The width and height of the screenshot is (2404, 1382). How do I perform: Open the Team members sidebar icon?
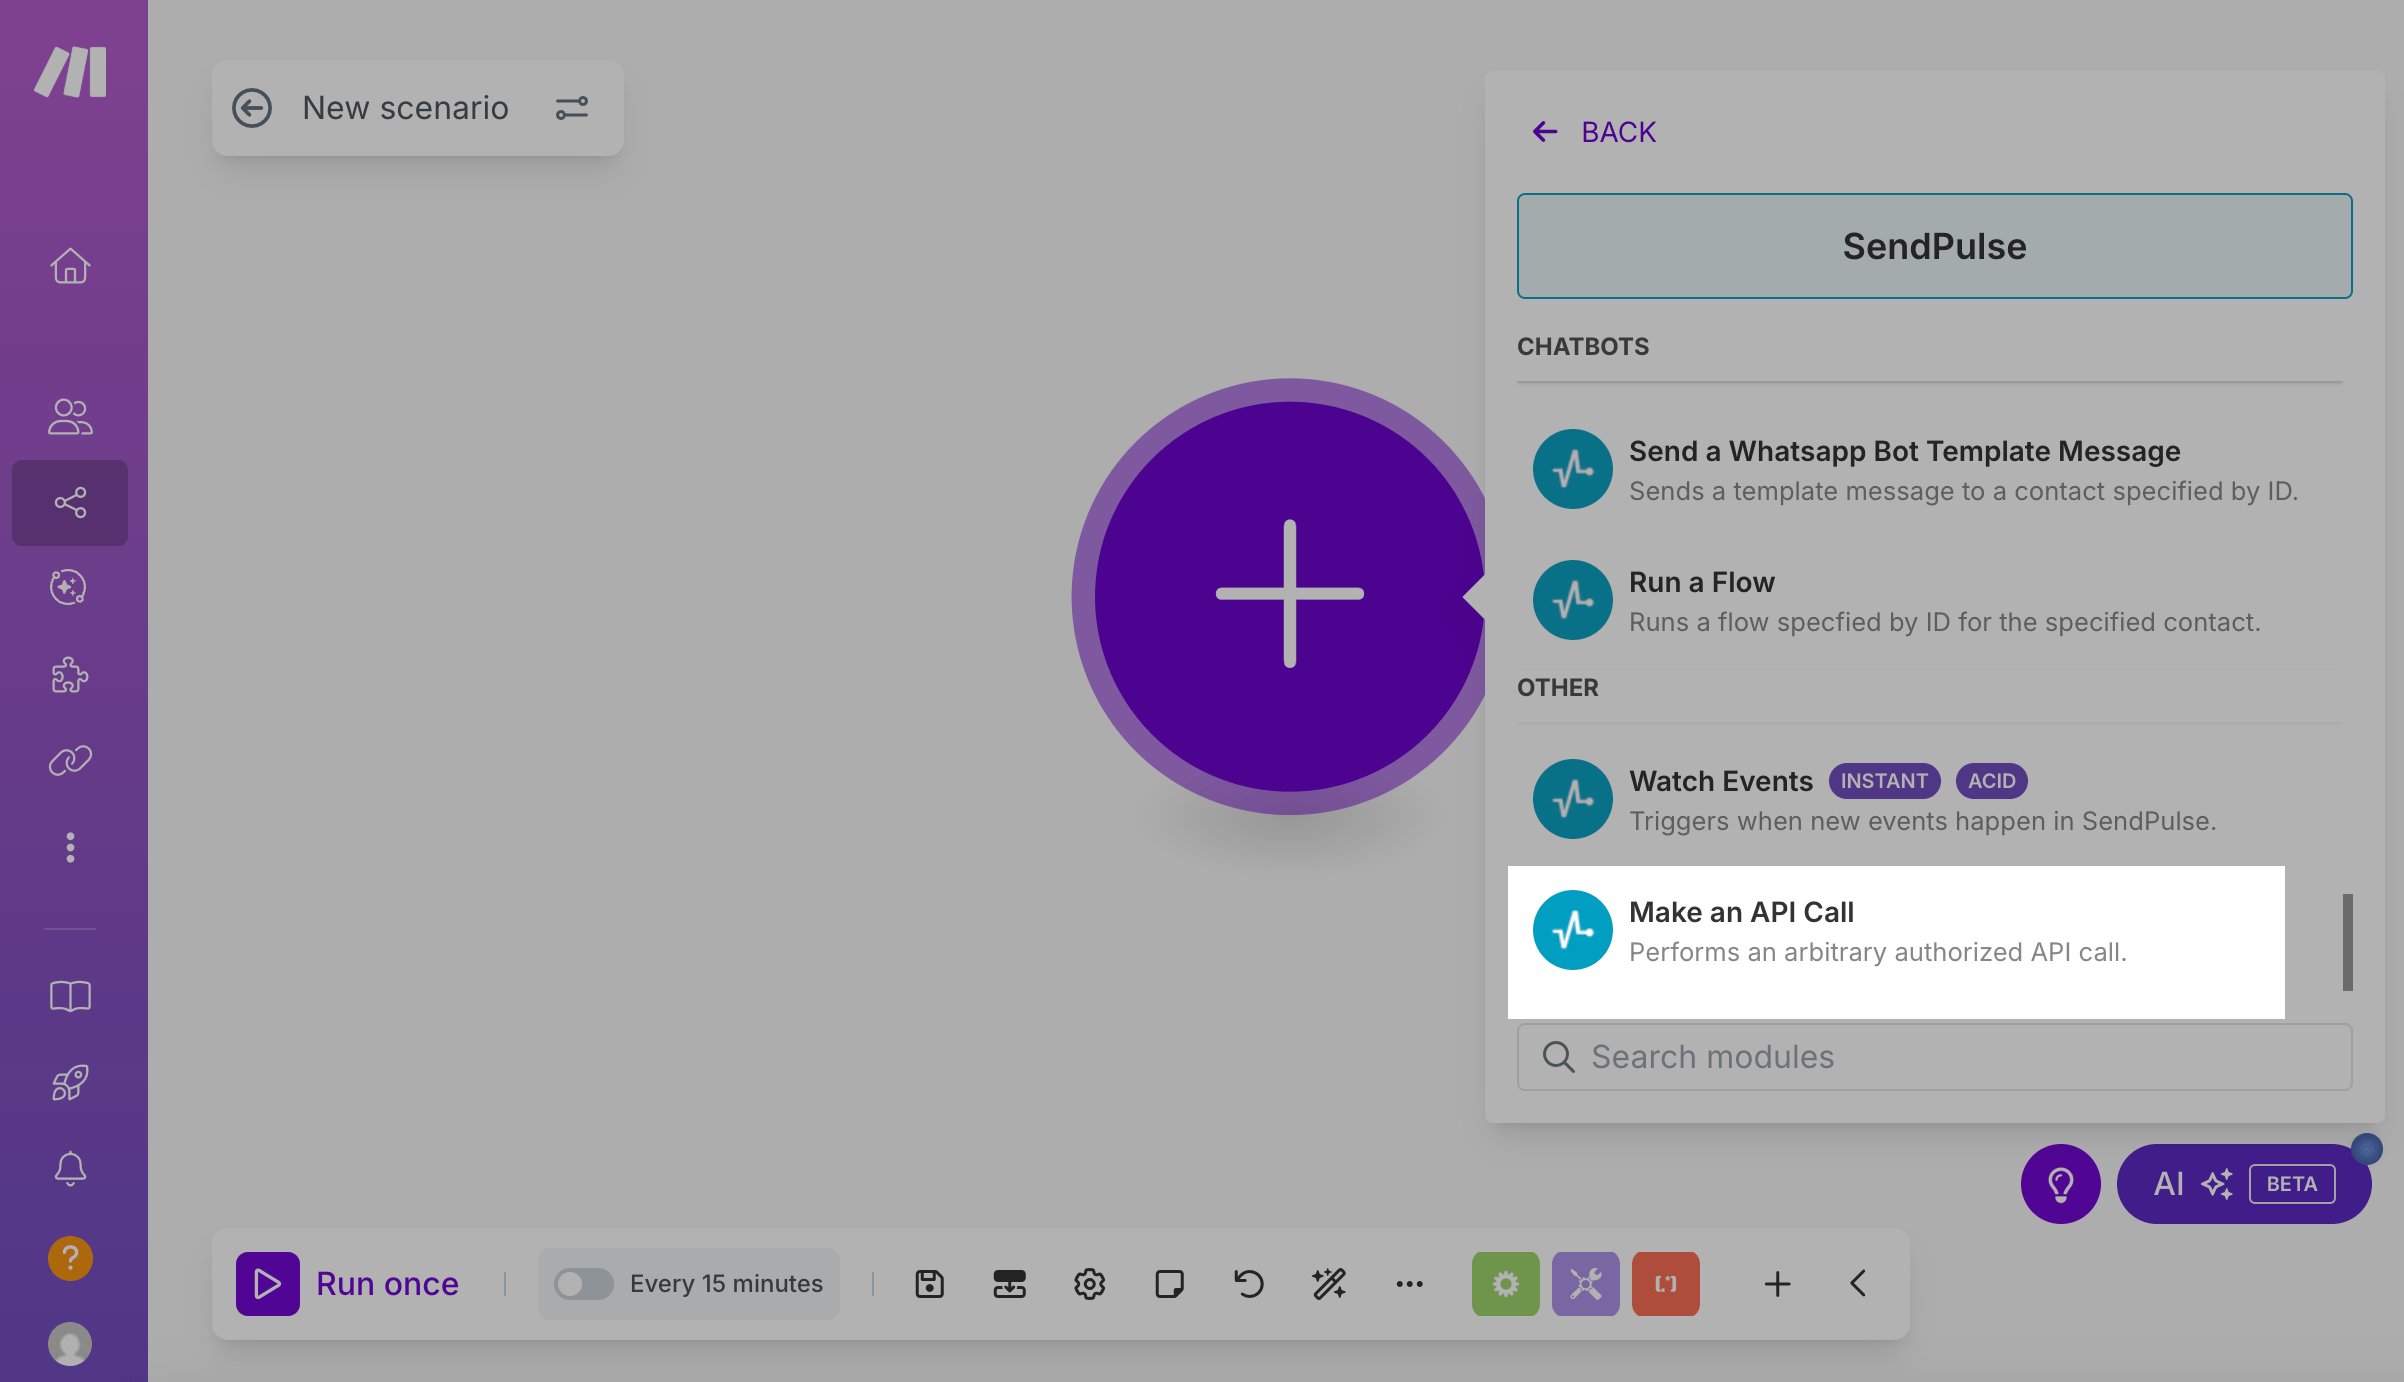point(70,416)
